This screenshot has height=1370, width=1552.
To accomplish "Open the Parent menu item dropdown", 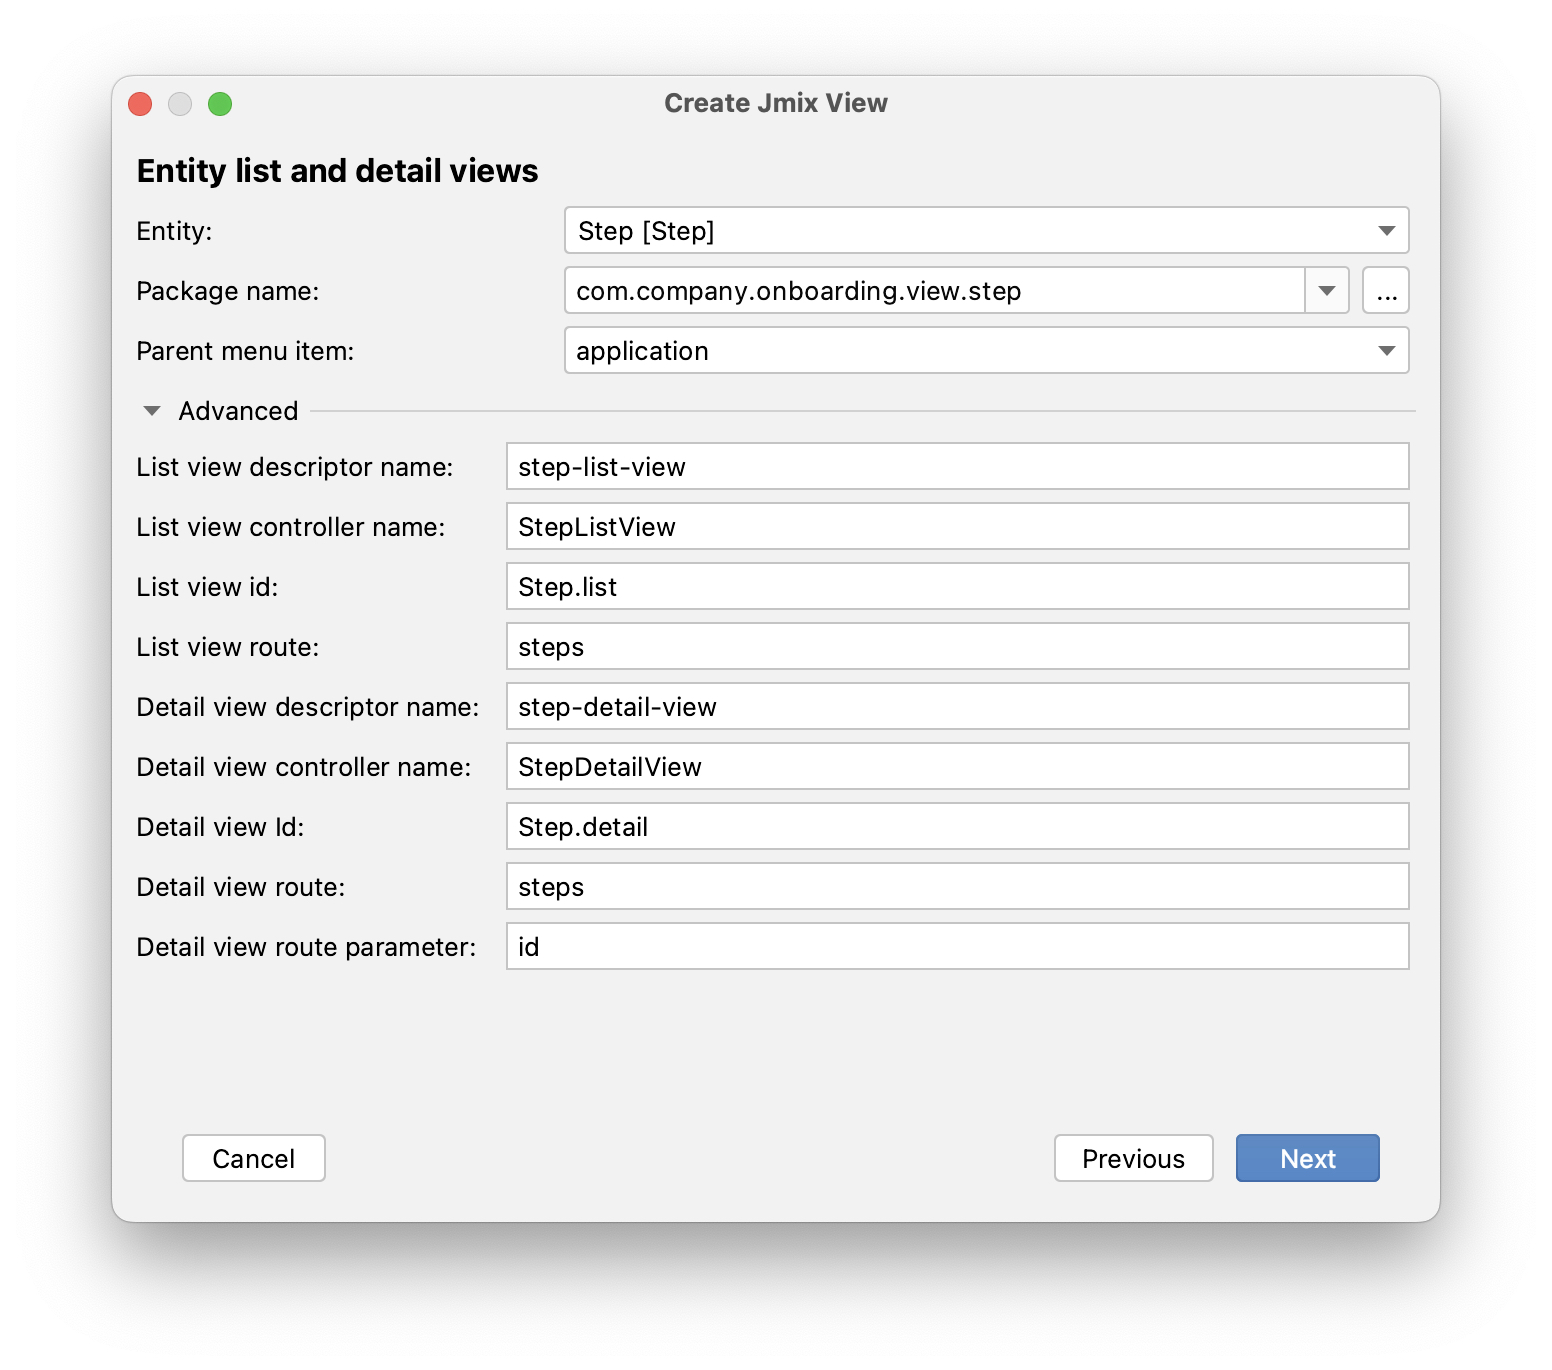I will coord(985,351).
